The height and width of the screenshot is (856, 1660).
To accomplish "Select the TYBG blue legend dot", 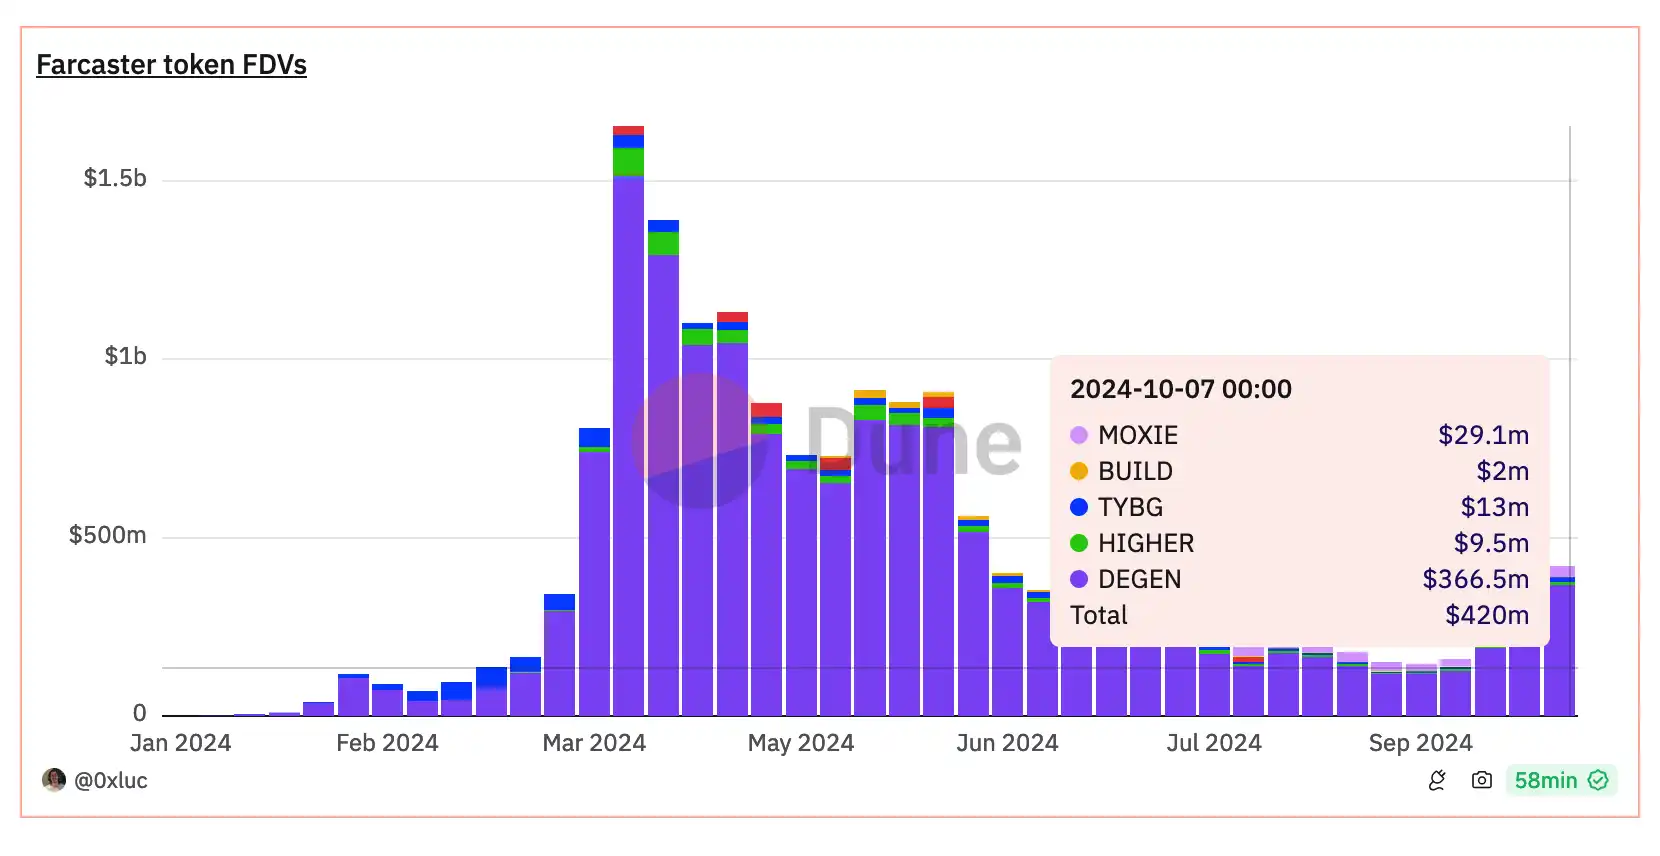I will pos(1078,507).
